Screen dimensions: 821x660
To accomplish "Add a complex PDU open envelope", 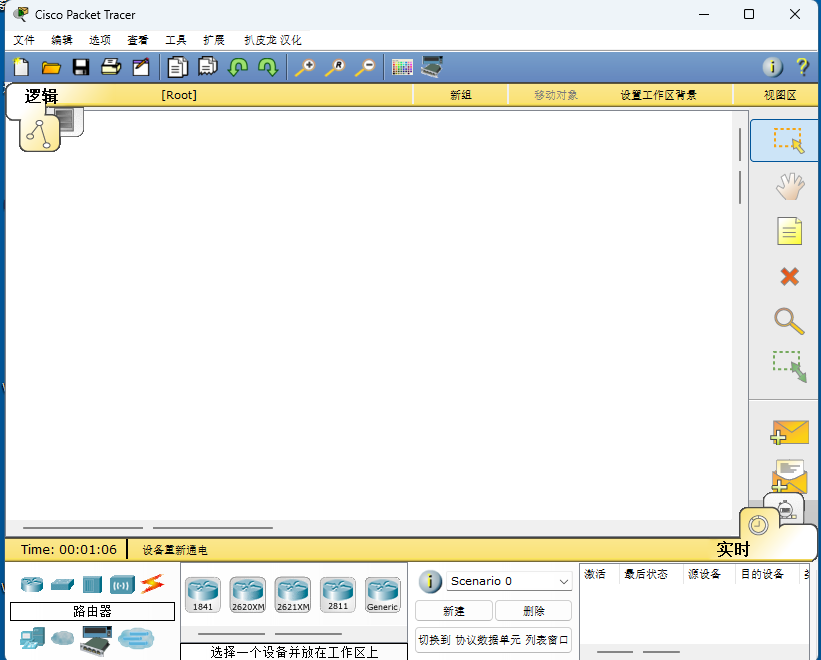I will pyautogui.click(x=790, y=476).
